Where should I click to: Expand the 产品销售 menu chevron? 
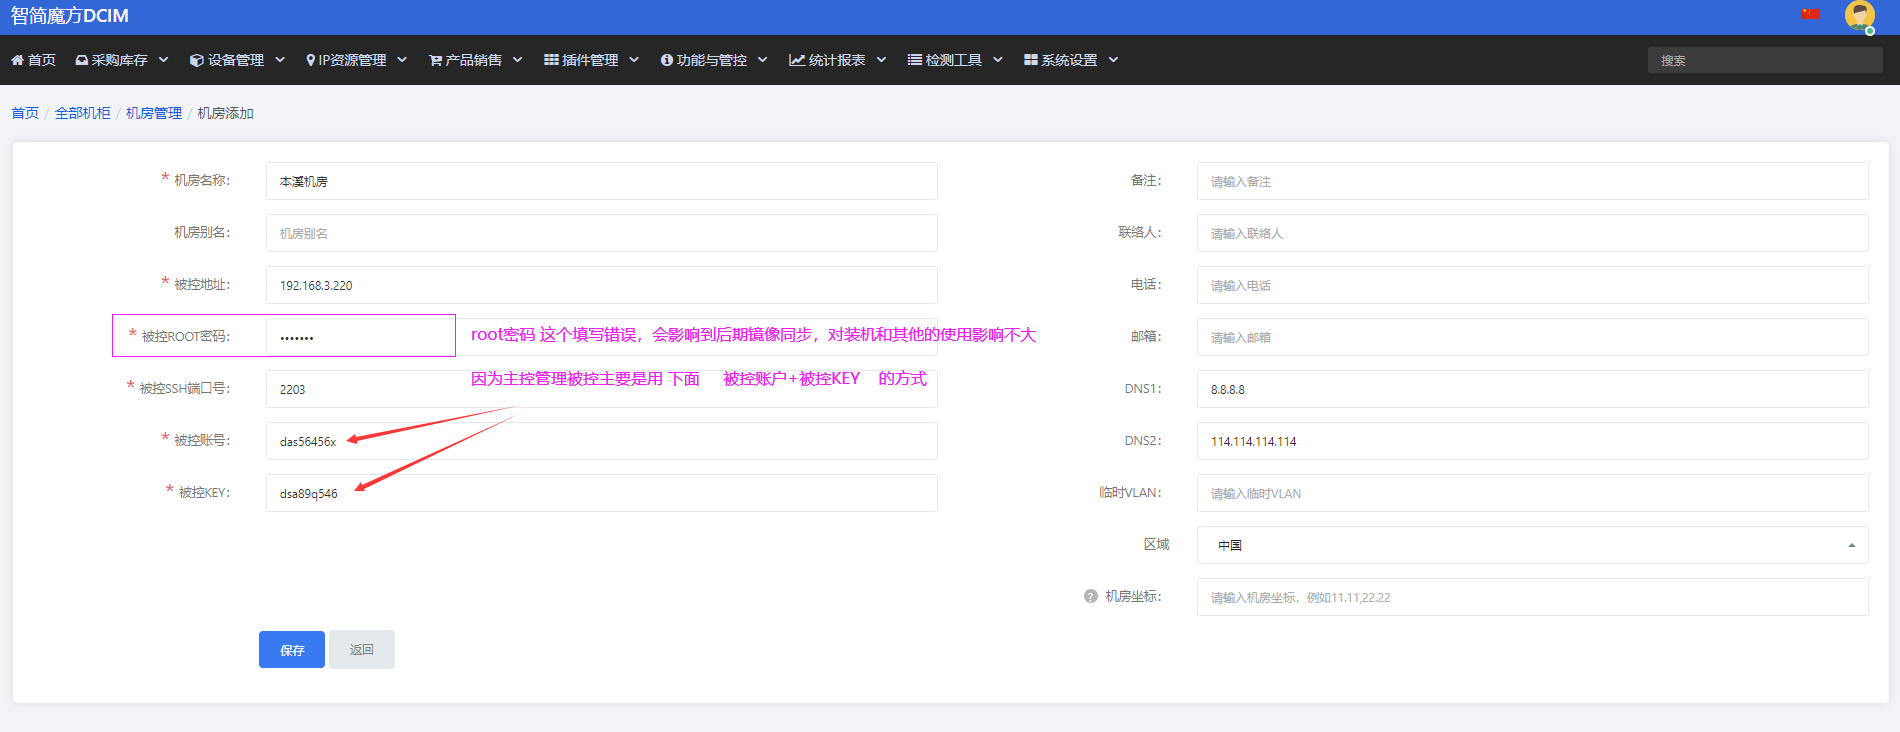(518, 60)
